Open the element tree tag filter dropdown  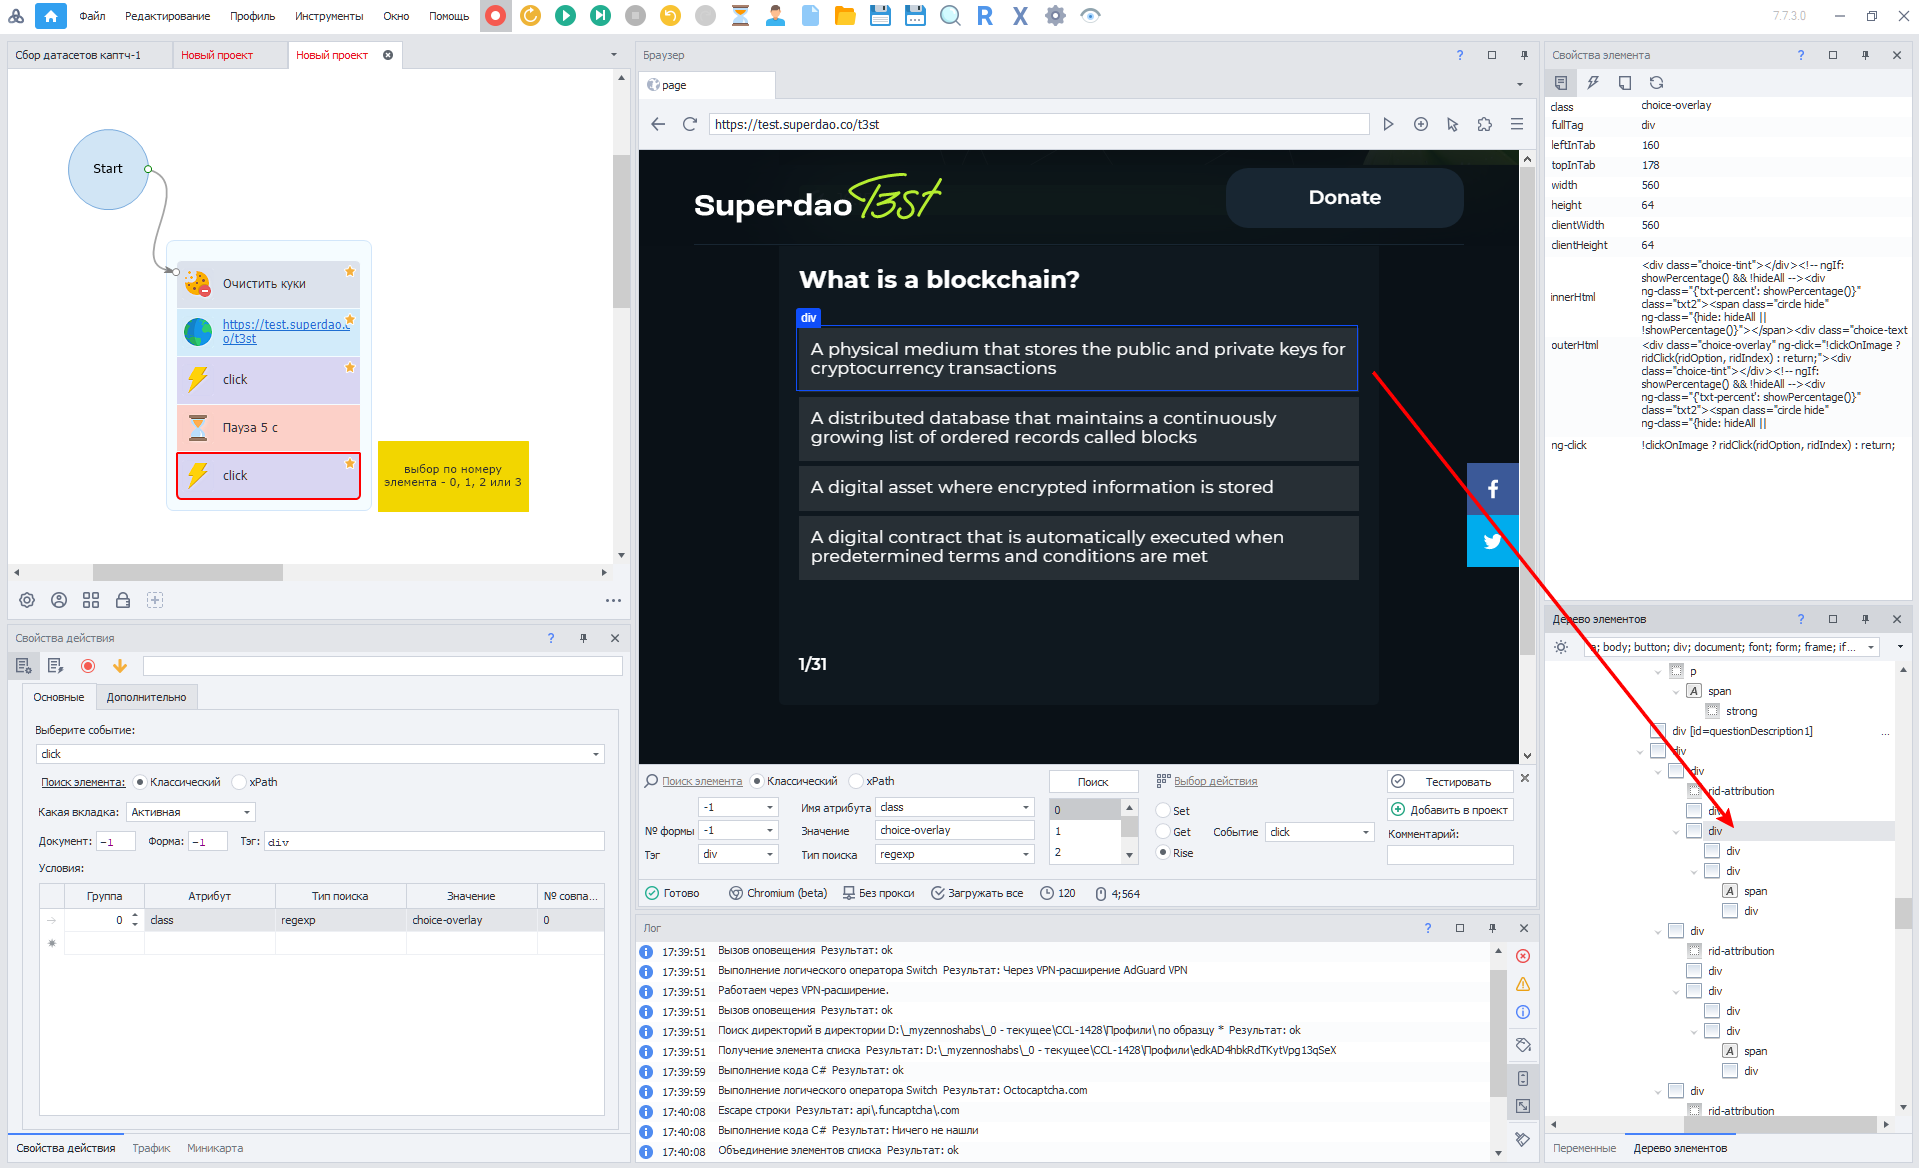[1872, 647]
